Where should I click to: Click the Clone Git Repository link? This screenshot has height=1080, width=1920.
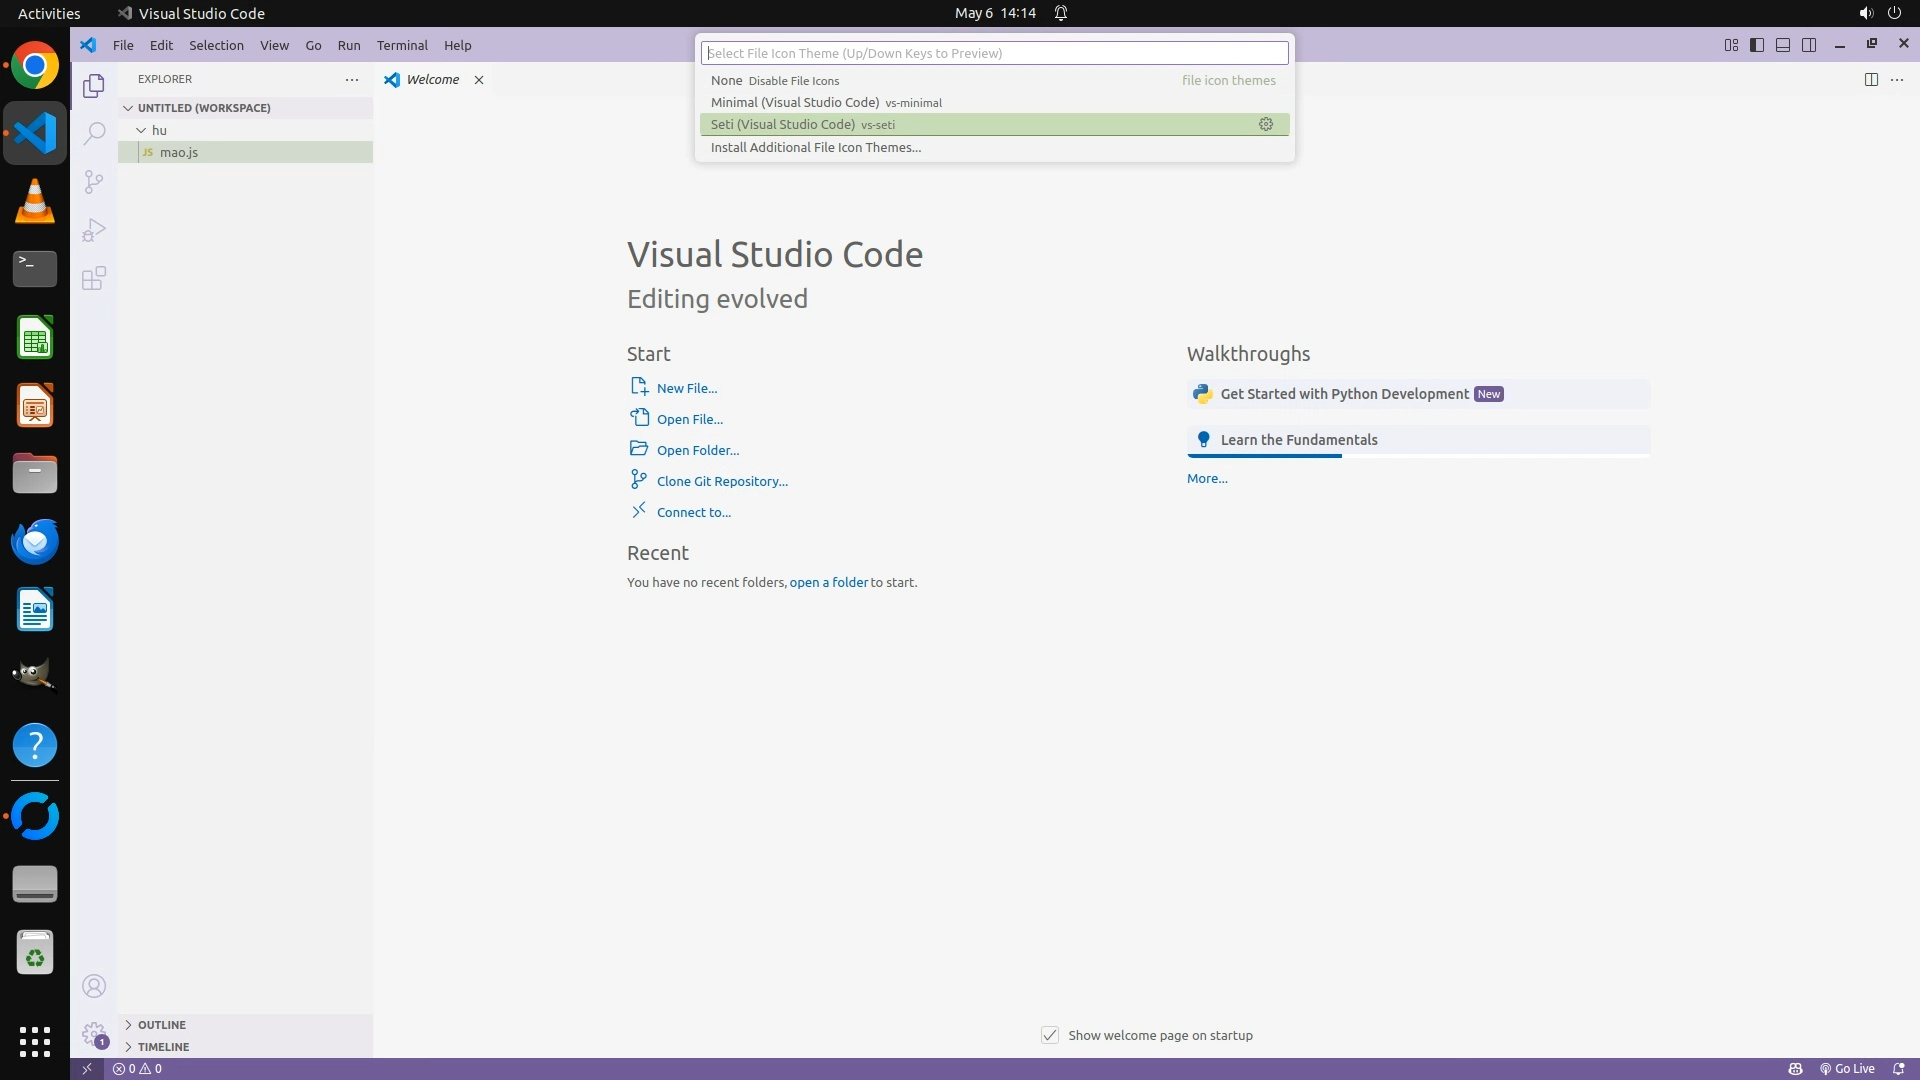coord(721,481)
